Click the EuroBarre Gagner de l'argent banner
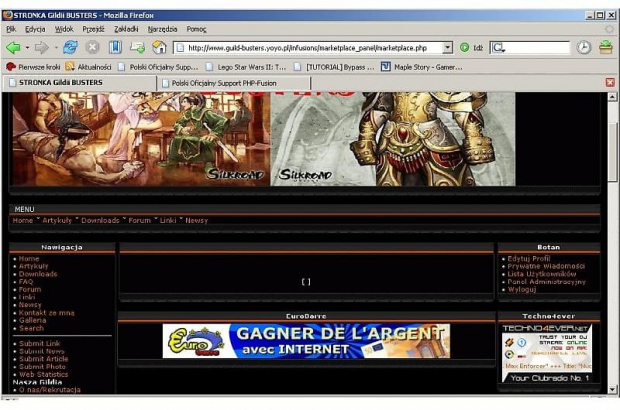620x410 pixels. [306, 341]
